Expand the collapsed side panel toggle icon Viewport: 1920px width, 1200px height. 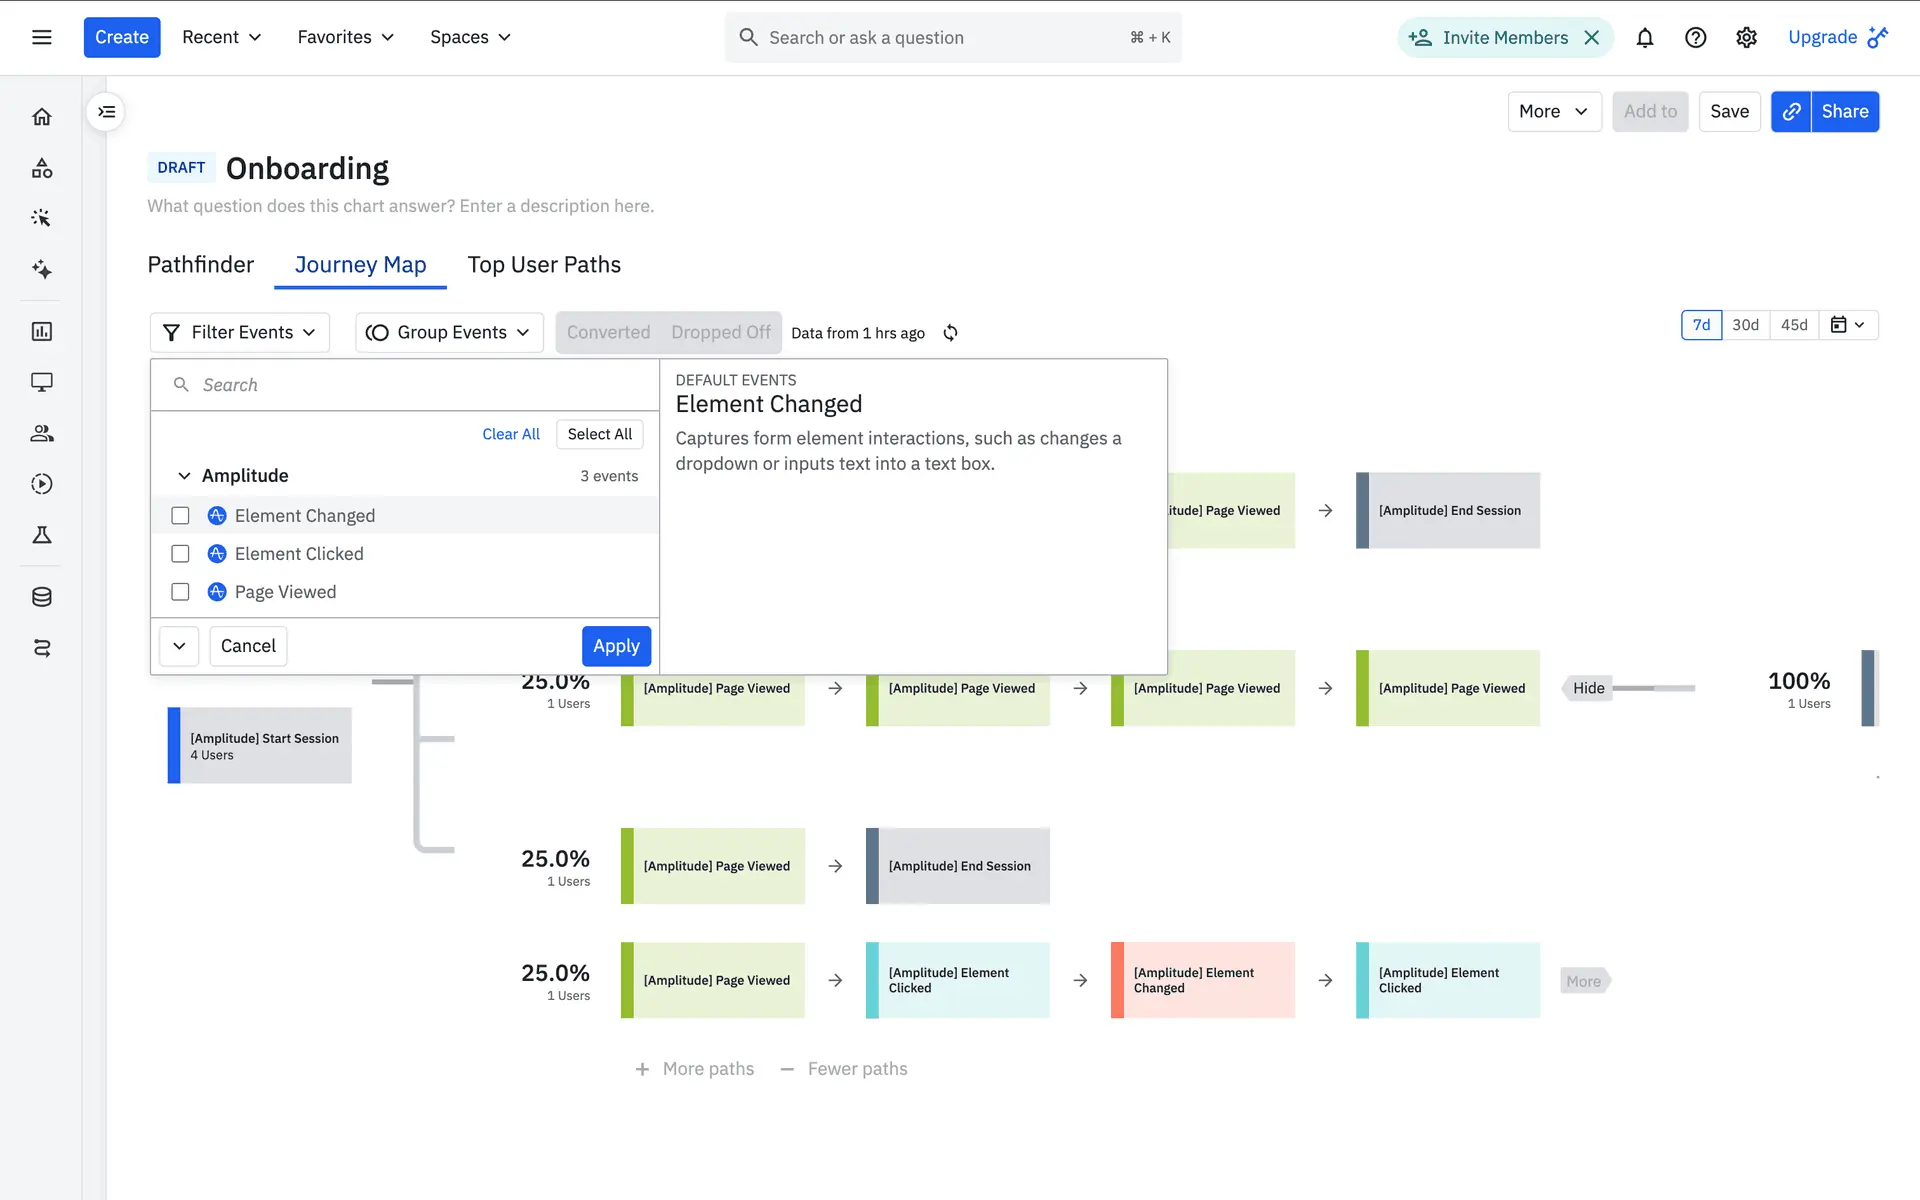pyautogui.click(x=107, y=112)
